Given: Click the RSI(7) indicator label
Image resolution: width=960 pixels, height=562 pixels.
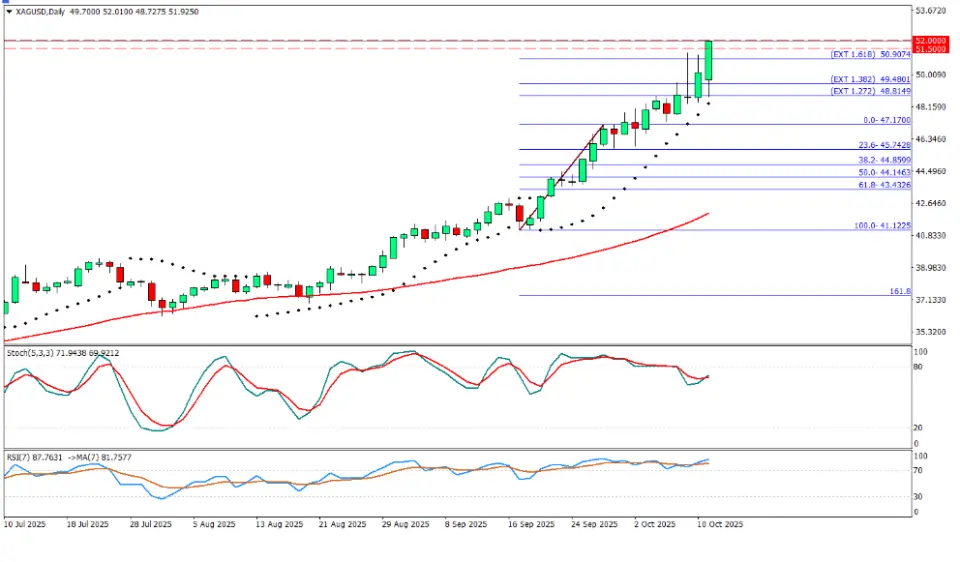Looking at the screenshot, I should 20,457.
